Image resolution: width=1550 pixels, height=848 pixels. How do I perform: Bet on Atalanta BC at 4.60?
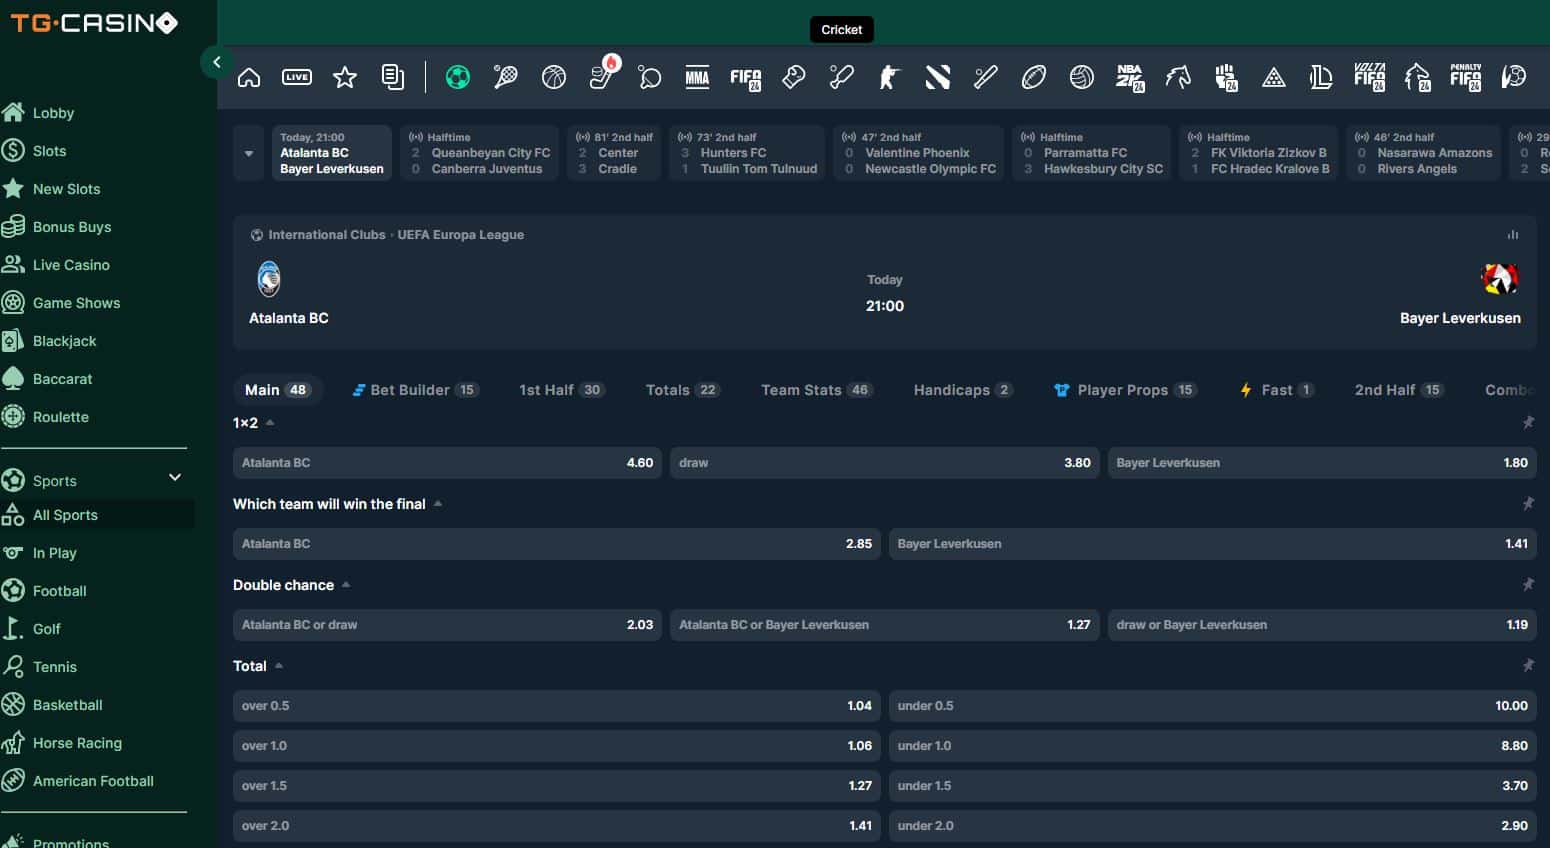point(447,463)
